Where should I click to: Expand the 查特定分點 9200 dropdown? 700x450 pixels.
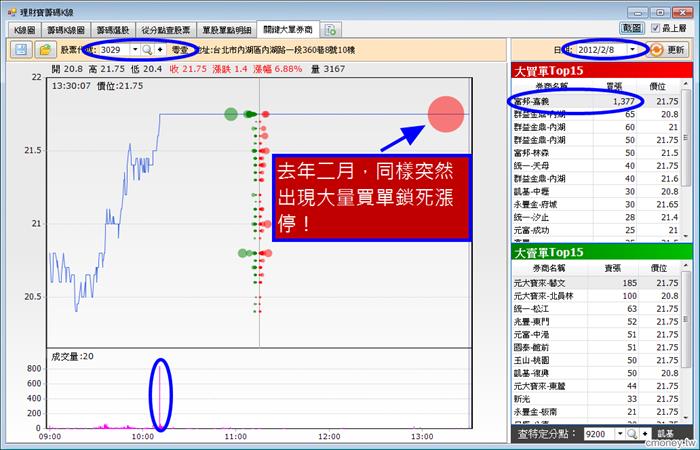click(620, 433)
